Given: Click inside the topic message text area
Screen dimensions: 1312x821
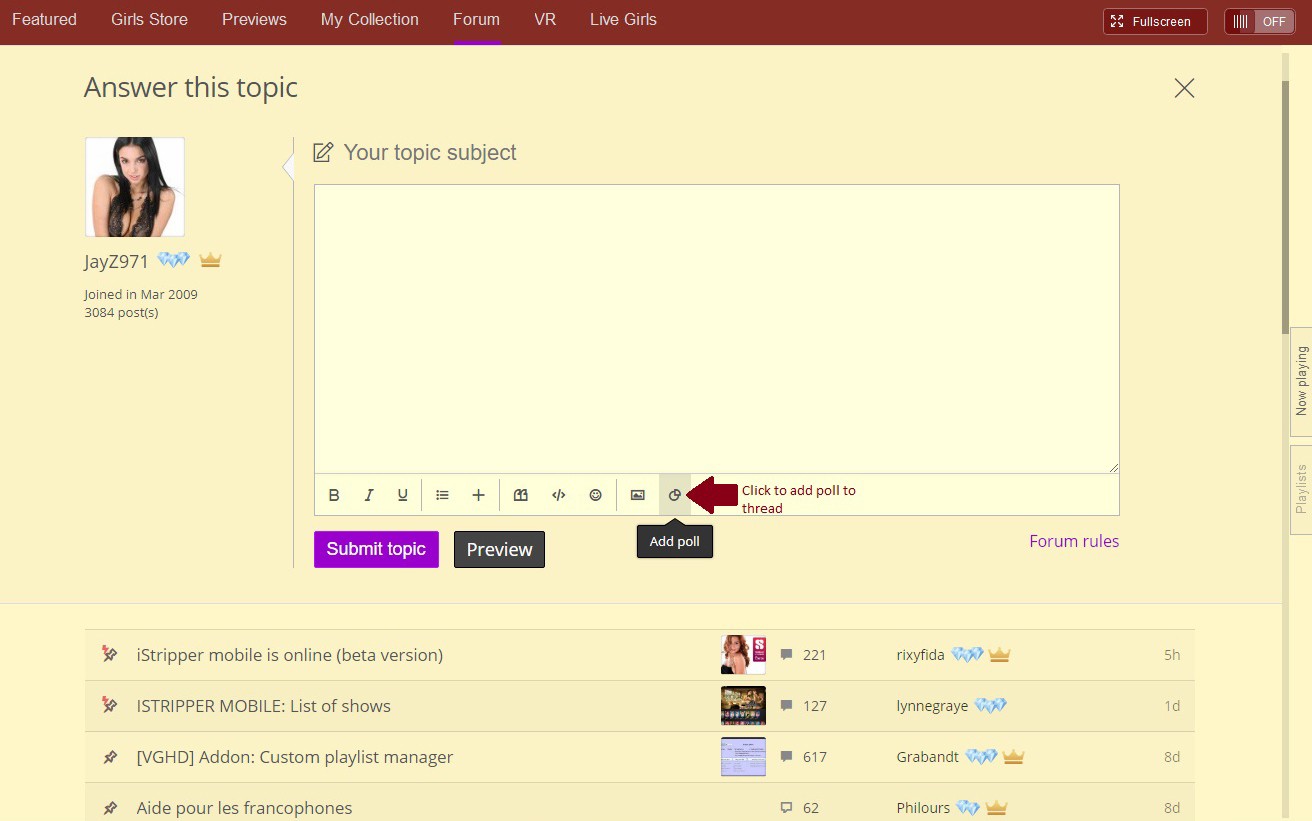Looking at the screenshot, I should 716,328.
